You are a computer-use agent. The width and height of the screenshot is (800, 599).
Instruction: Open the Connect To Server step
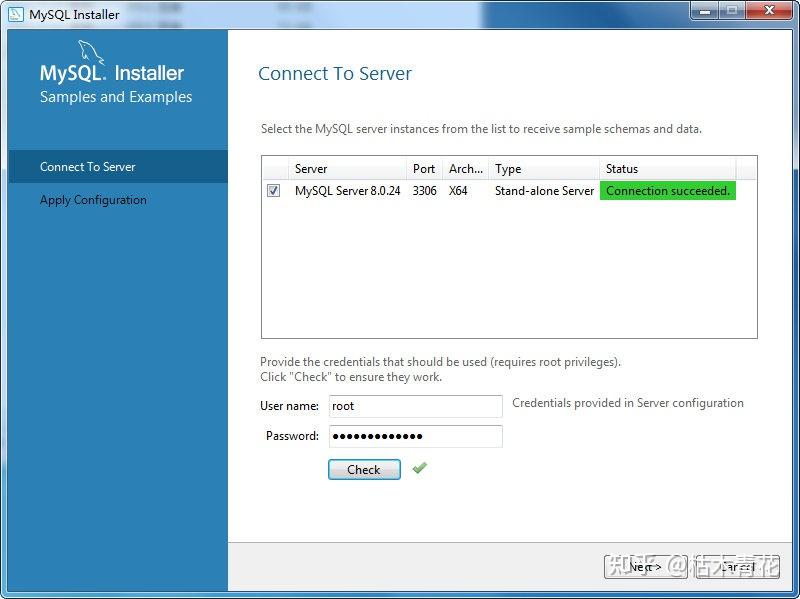coord(118,166)
